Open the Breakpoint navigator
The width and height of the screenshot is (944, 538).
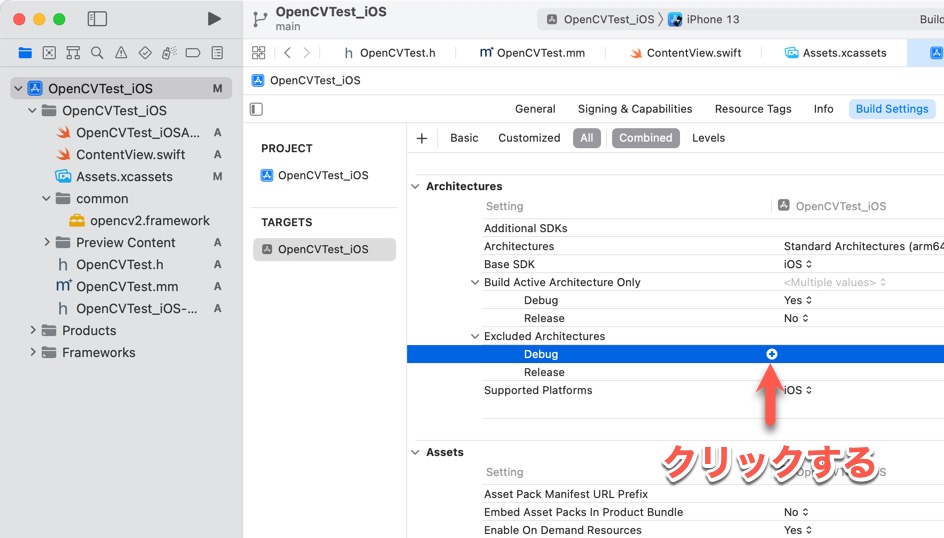[193, 53]
